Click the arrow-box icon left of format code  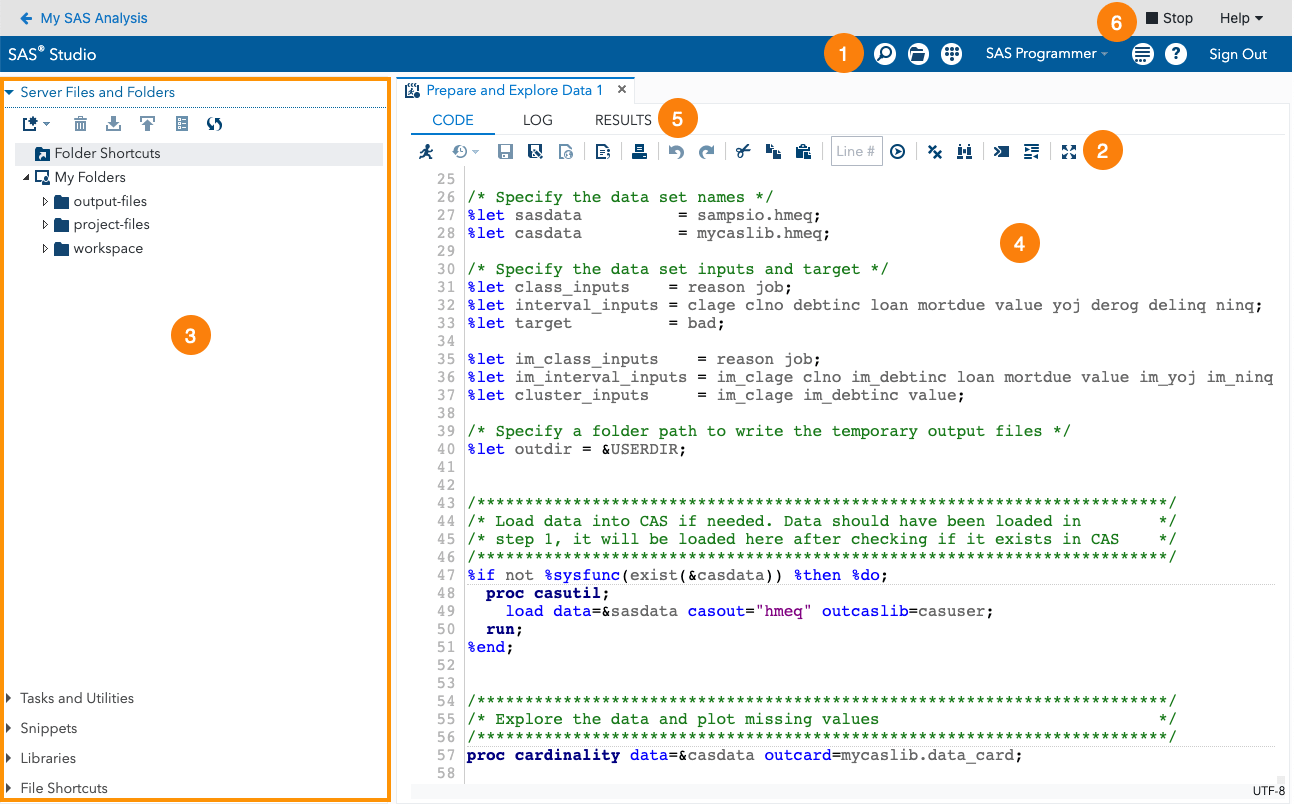tap(1001, 152)
